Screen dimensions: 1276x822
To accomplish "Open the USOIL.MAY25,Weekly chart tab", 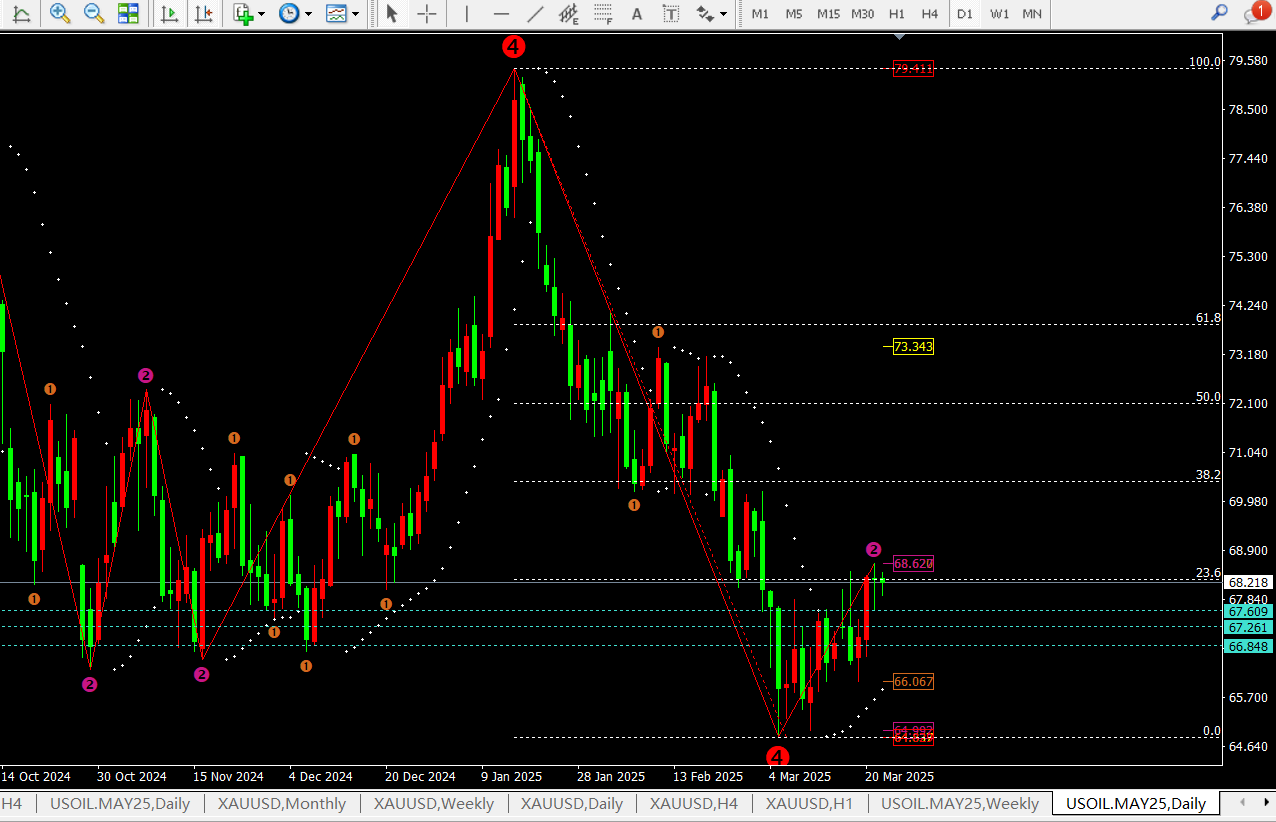I will click(x=960, y=803).
